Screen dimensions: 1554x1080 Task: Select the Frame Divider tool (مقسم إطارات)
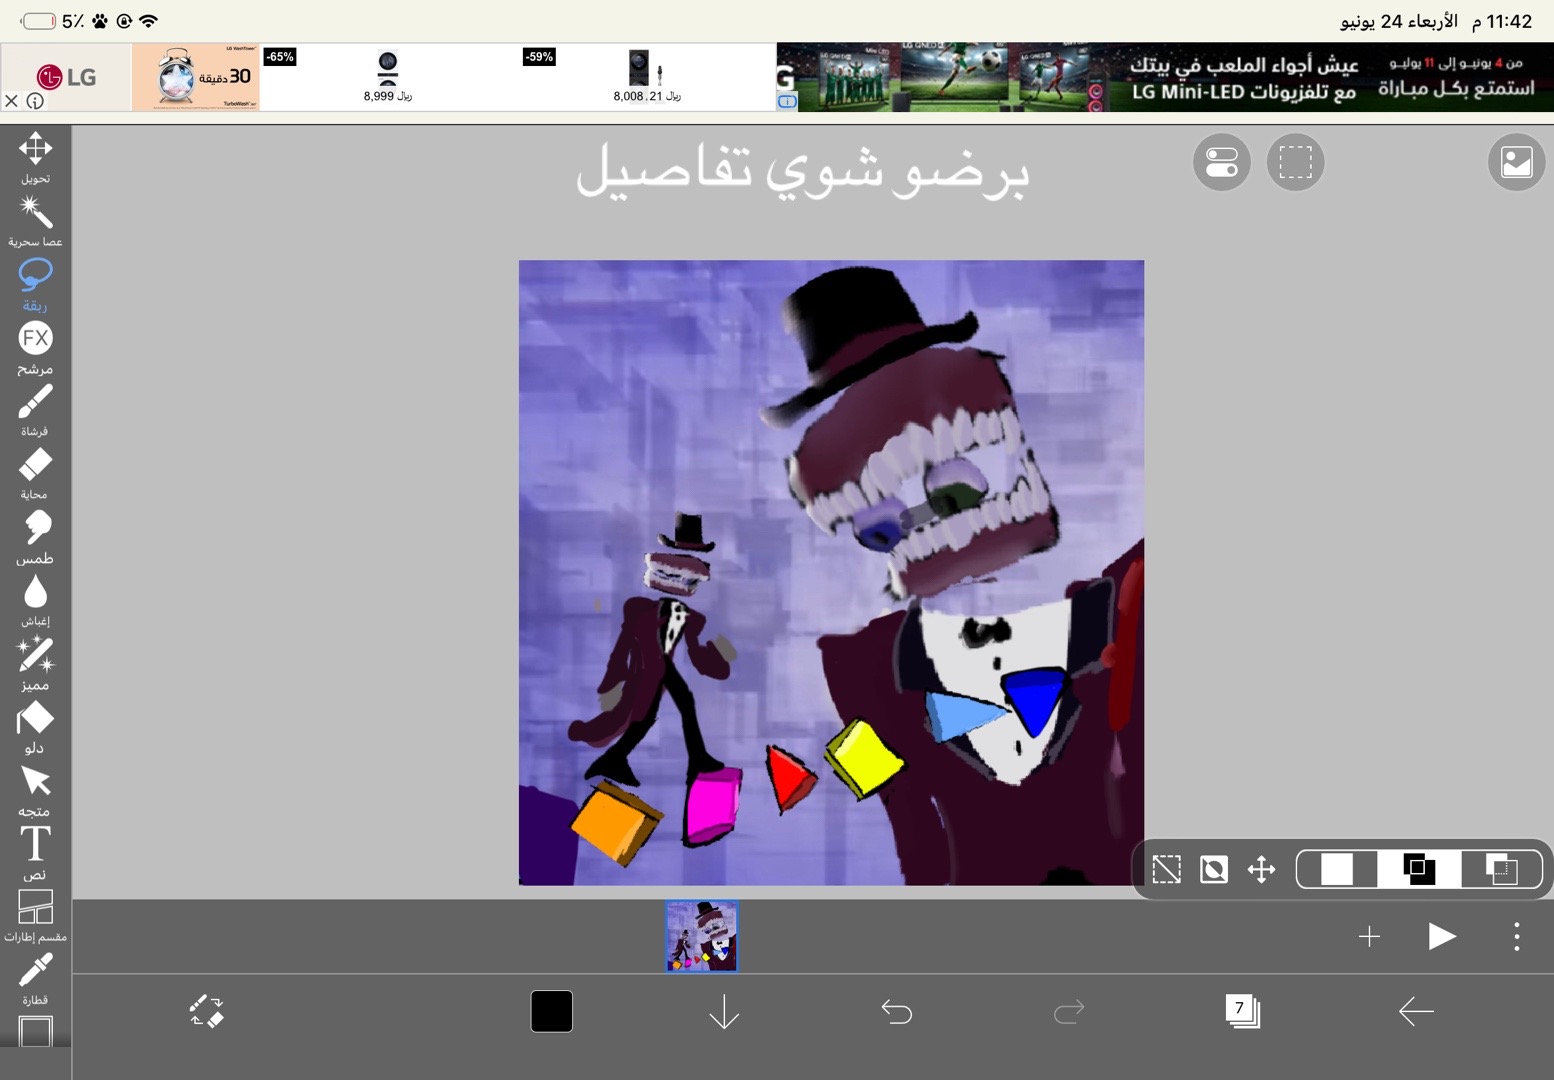click(x=35, y=916)
